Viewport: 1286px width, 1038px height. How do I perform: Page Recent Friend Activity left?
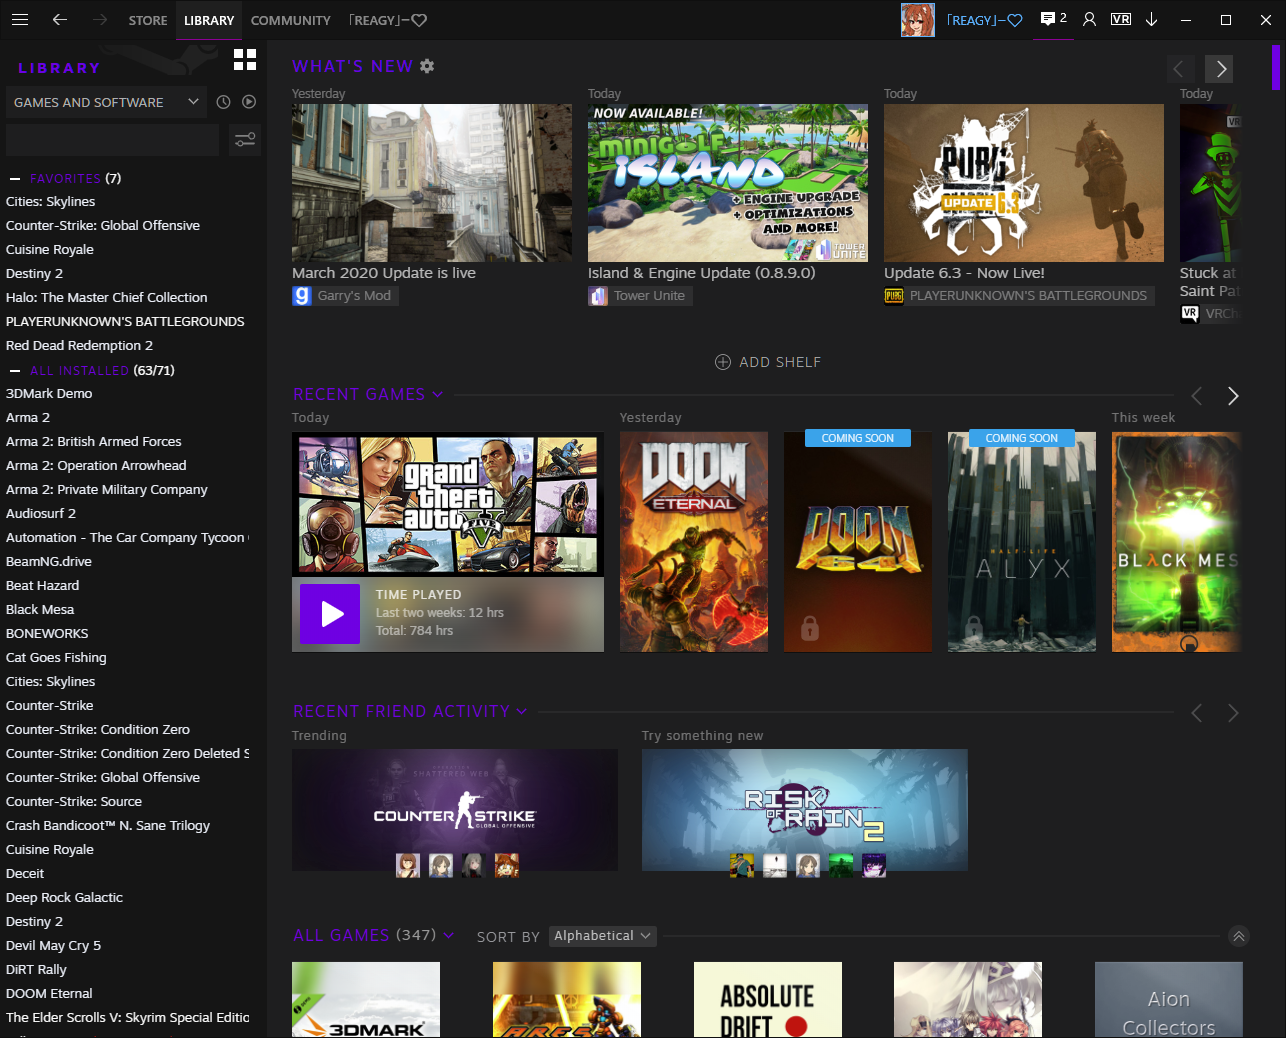(1197, 713)
